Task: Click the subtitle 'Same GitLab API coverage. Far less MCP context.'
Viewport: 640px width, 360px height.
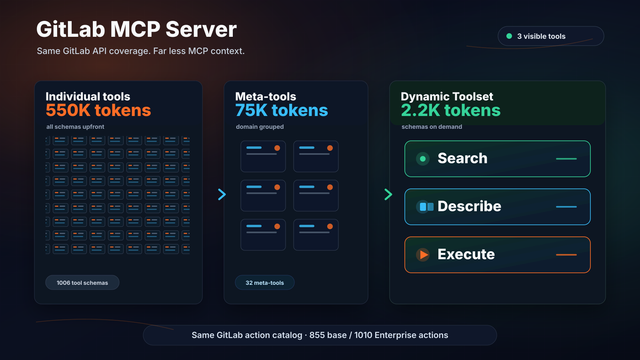Action: click(x=140, y=51)
